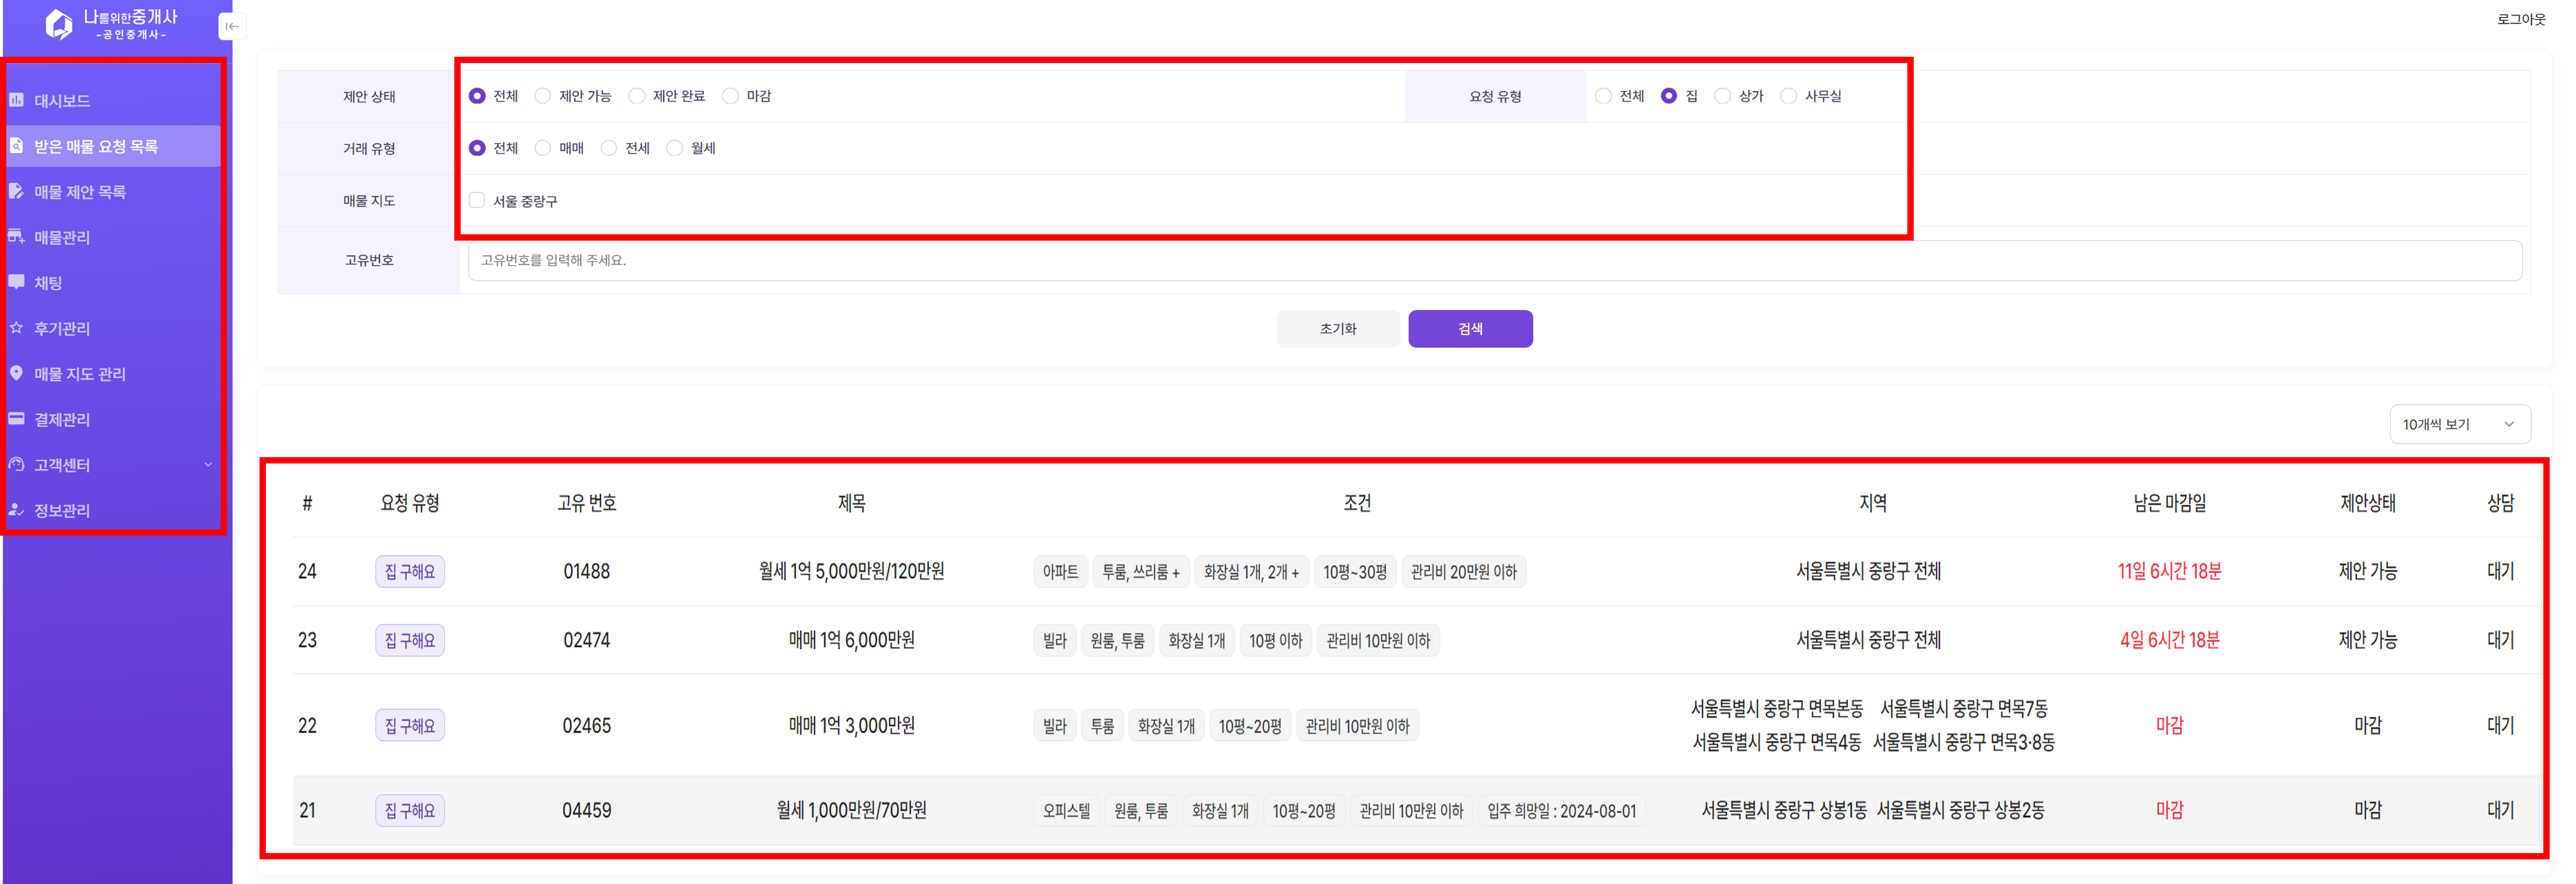Click the chat bubble icon
2576x884 pixels.
[17, 282]
